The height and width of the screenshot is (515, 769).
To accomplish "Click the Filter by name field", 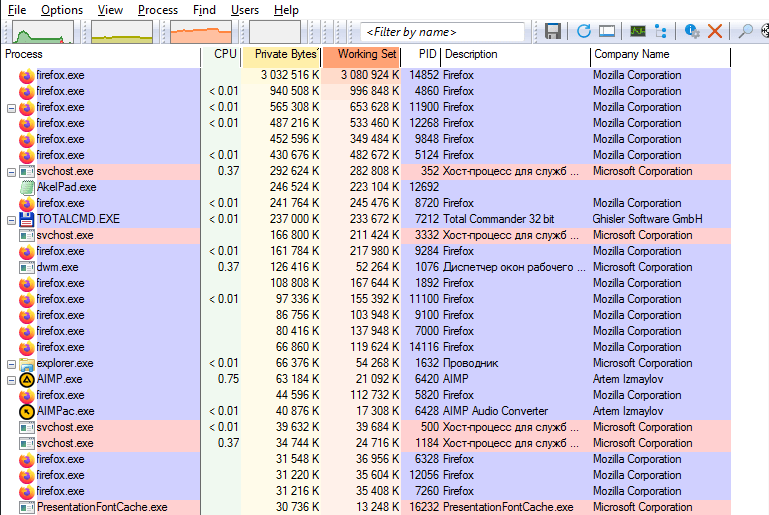I will point(442,32).
